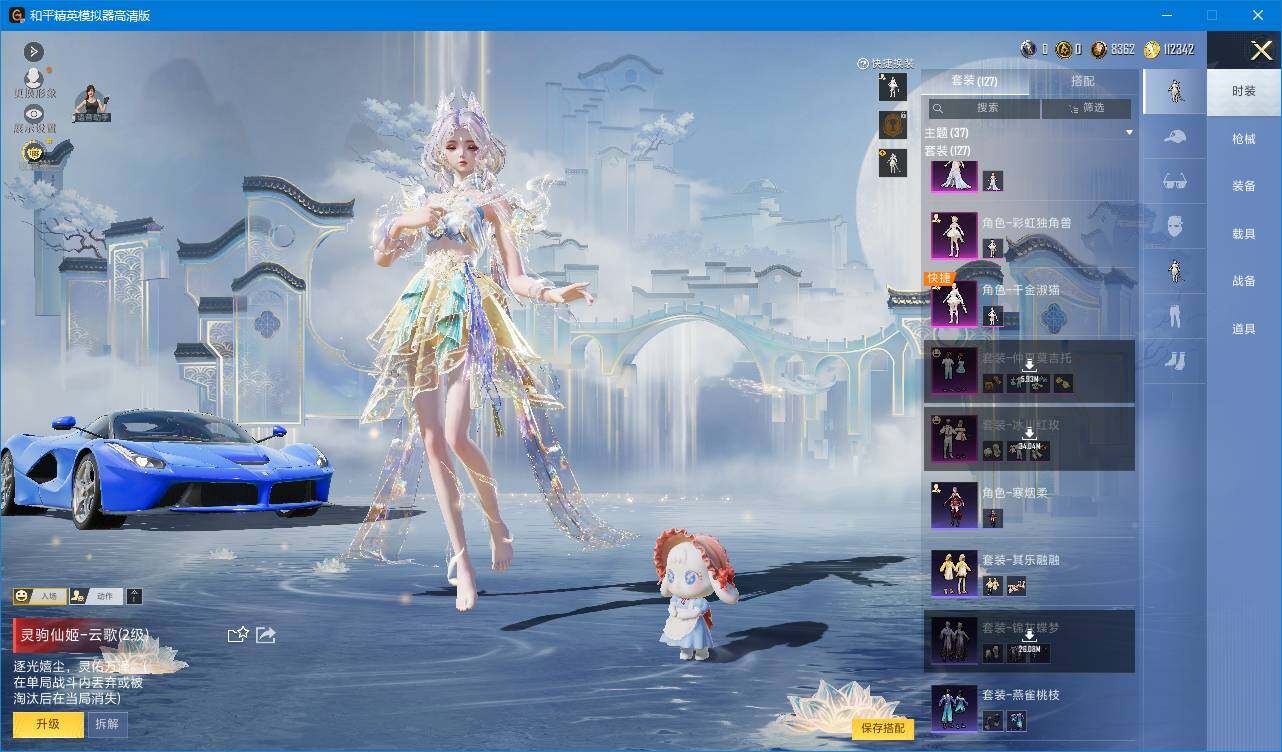Image resolution: width=1282 pixels, height=752 pixels.
Task: Toggle the 入场 entrance emote button
Action: pyautogui.click(x=39, y=596)
